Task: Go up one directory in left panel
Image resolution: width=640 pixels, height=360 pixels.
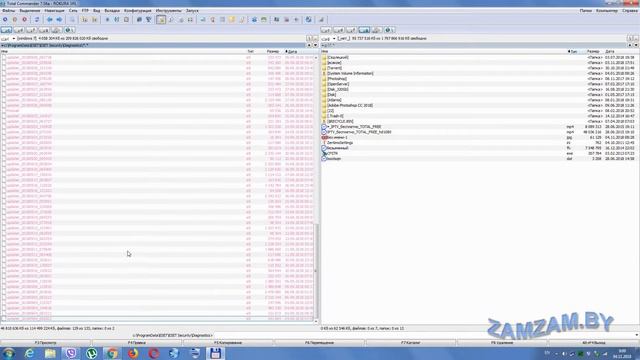Action: (315, 38)
